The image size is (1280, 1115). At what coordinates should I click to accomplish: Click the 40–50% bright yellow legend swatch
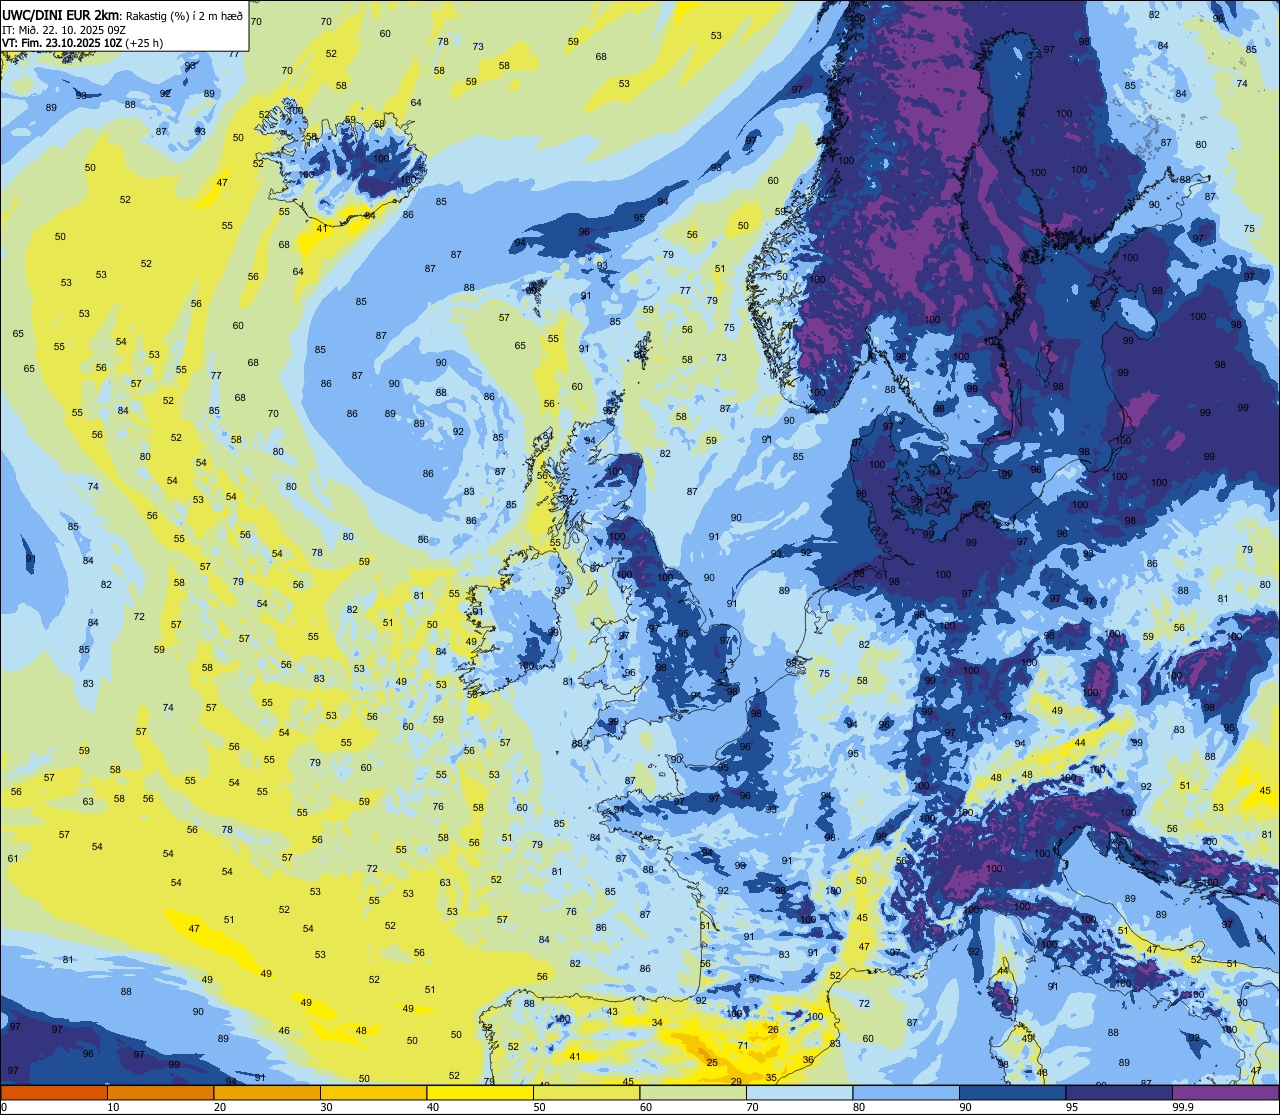tap(480, 1092)
